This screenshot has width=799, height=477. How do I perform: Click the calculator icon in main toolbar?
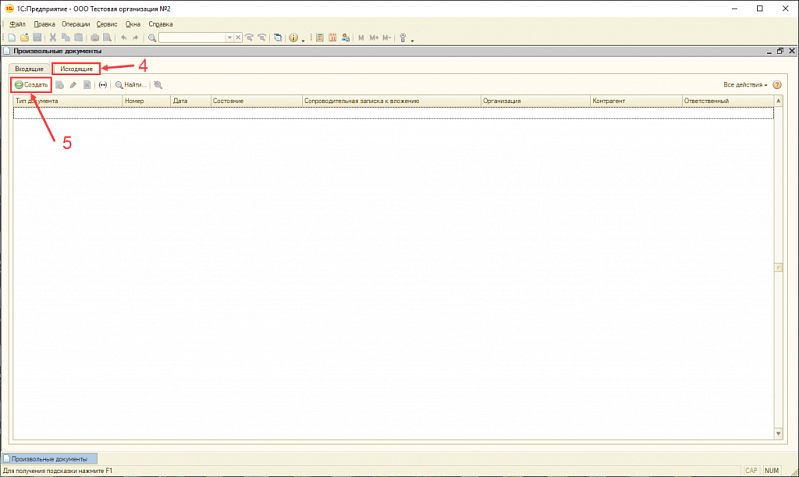coord(319,38)
